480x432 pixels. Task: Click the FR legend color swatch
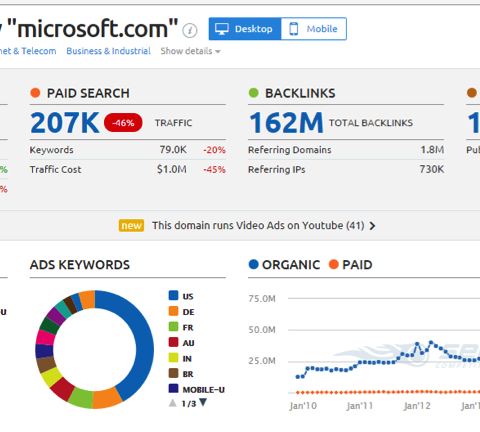(x=173, y=326)
